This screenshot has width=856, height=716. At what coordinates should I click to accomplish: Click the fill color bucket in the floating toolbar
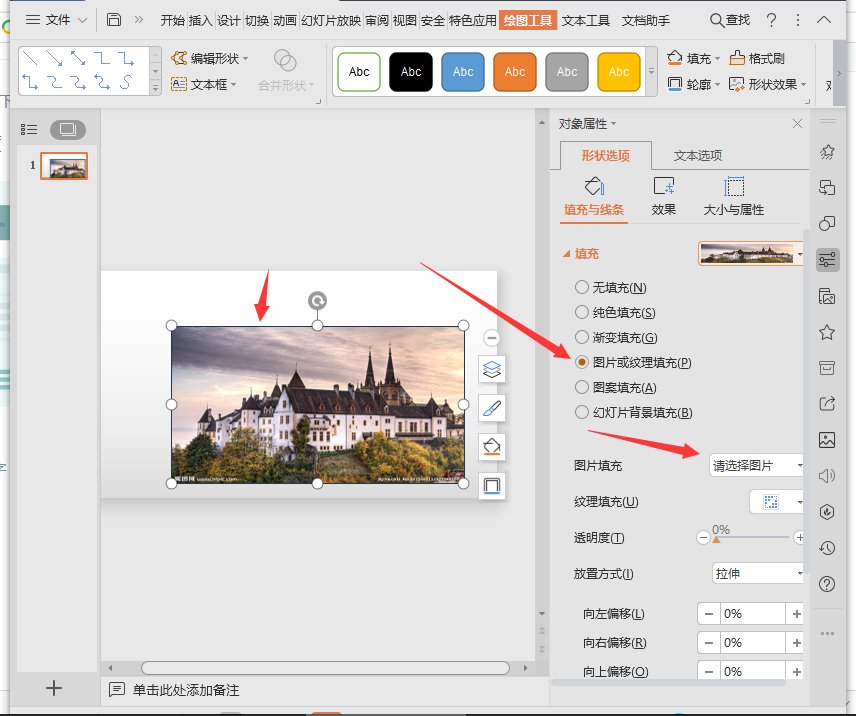pyautogui.click(x=491, y=447)
